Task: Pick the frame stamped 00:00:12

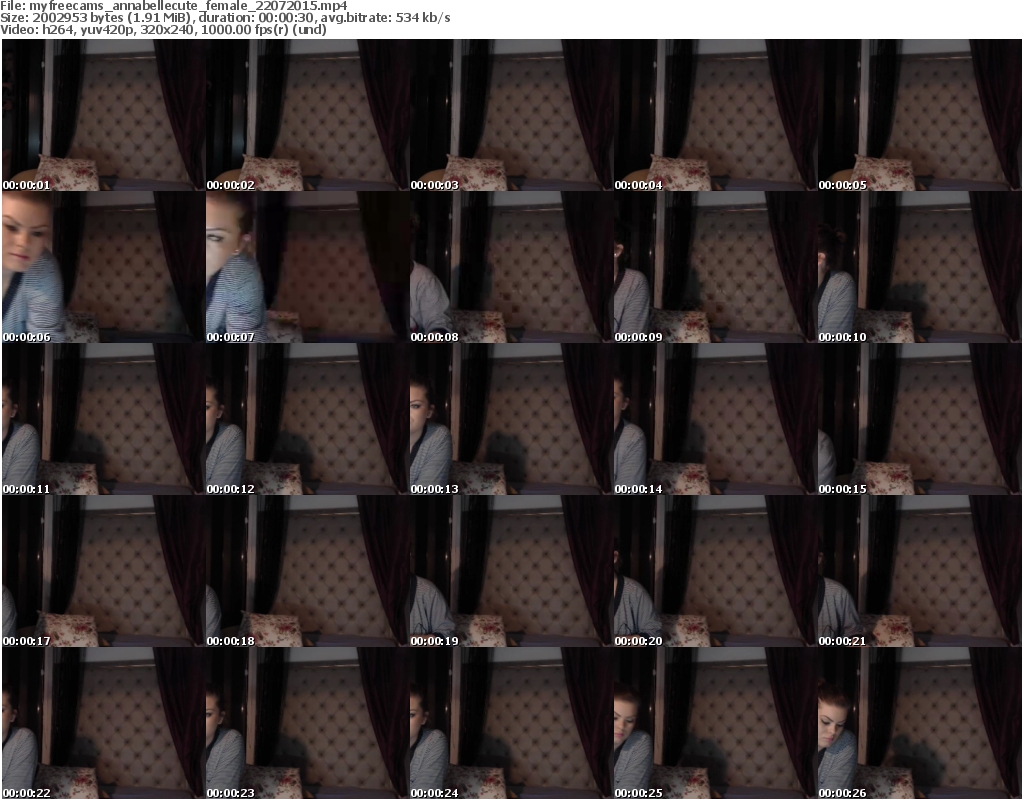Action: tap(308, 419)
